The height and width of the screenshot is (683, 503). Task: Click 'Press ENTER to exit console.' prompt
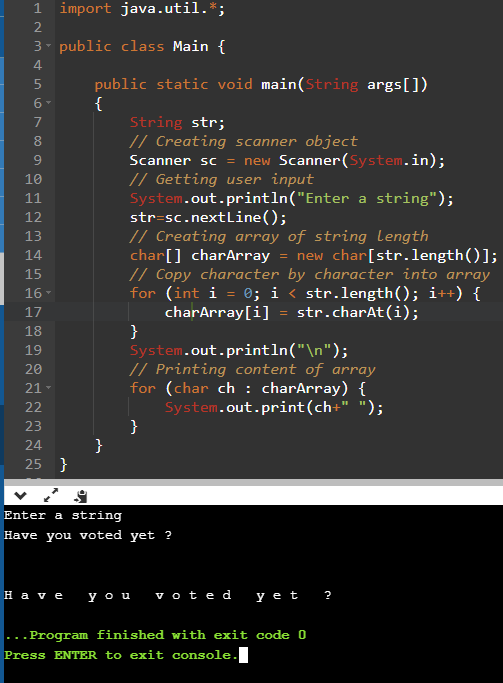click(x=122, y=655)
